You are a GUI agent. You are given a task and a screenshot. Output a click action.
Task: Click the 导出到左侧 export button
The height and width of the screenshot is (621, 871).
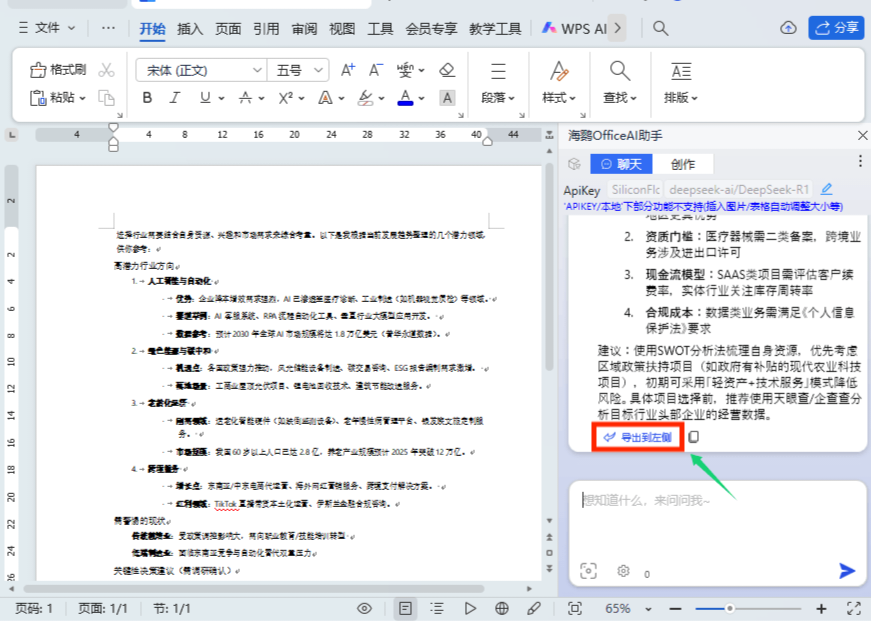click(x=639, y=437)
